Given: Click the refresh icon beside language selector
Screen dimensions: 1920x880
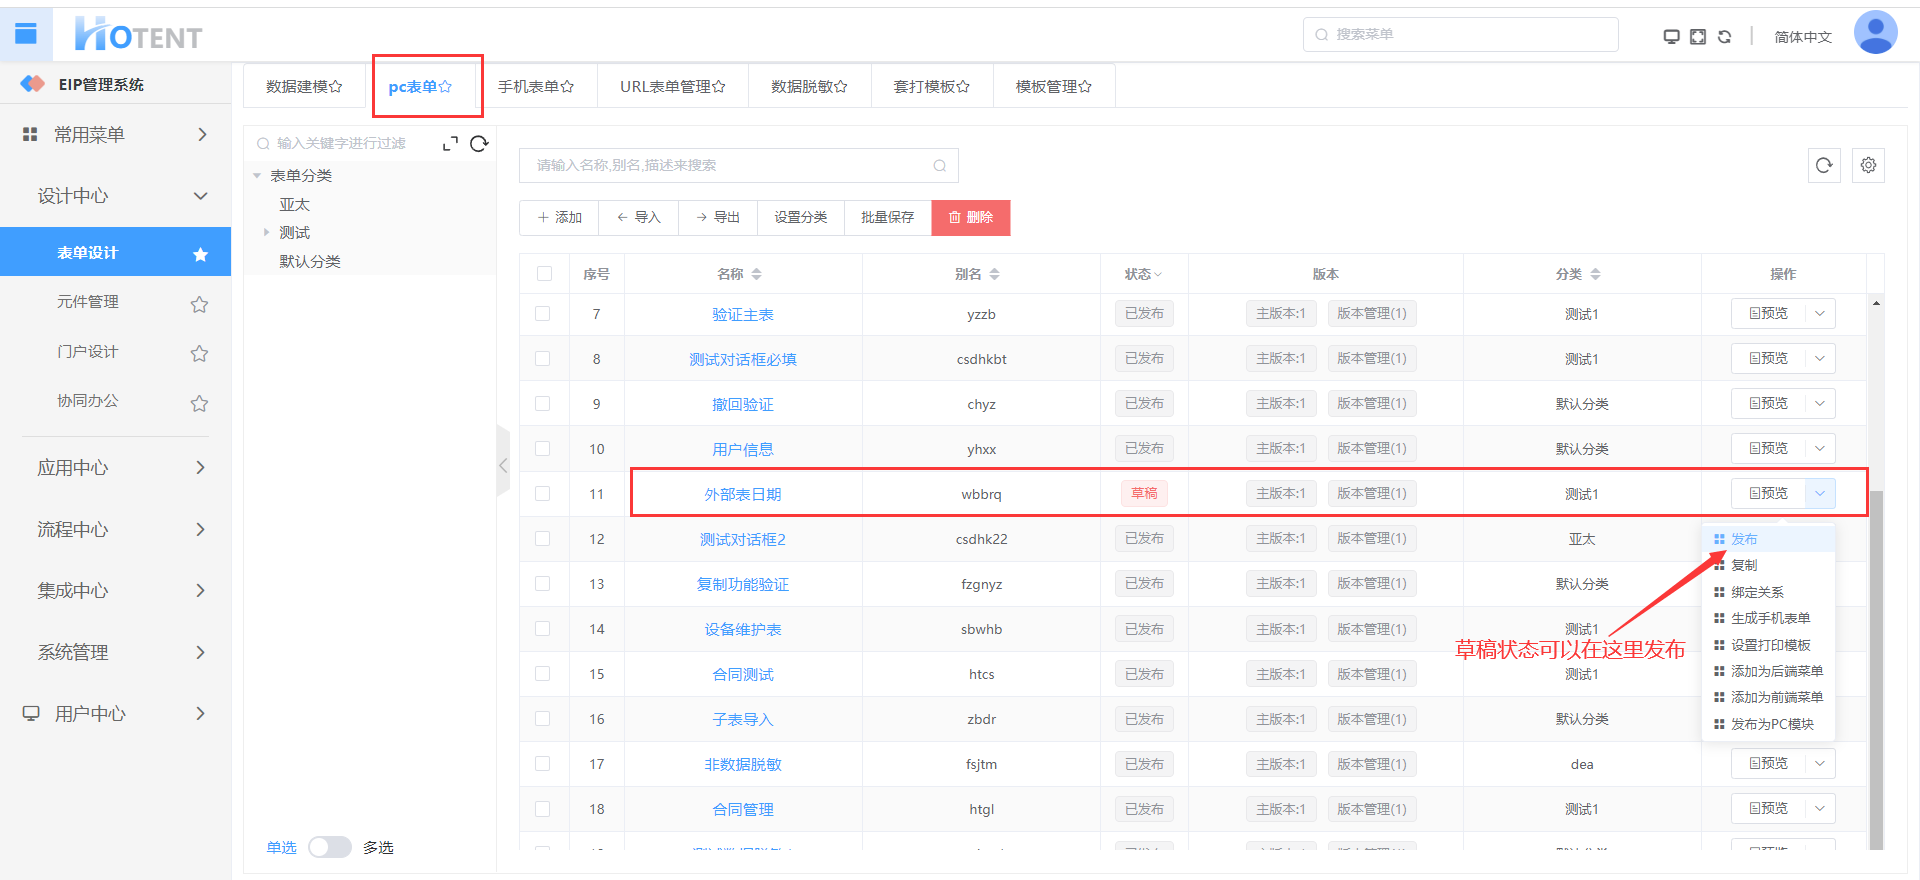Looking at the screenshot, I should (x=1724, y=37).
